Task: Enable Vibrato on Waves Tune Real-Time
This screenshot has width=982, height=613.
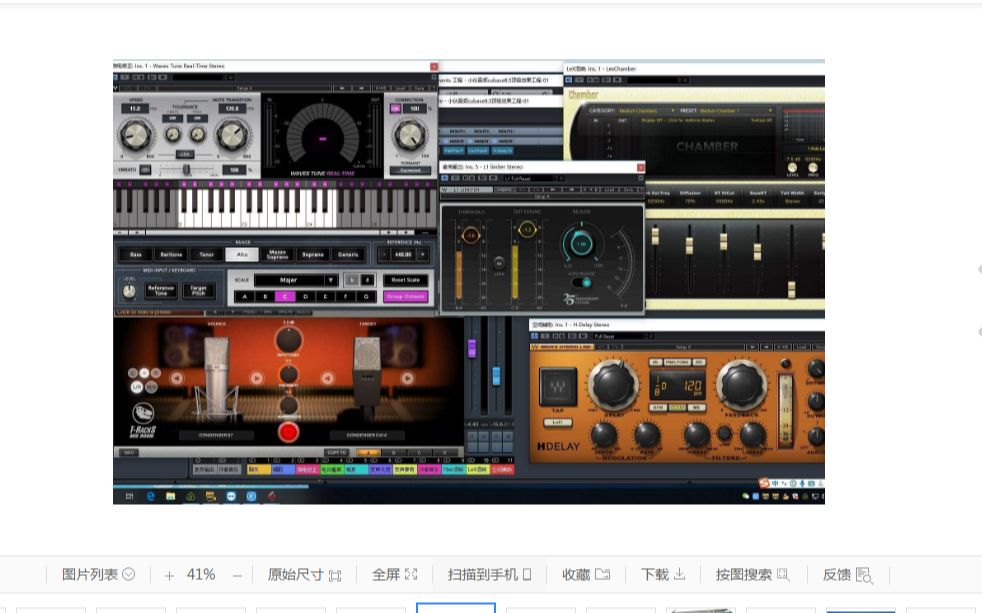Action: [x=145, y=169]
